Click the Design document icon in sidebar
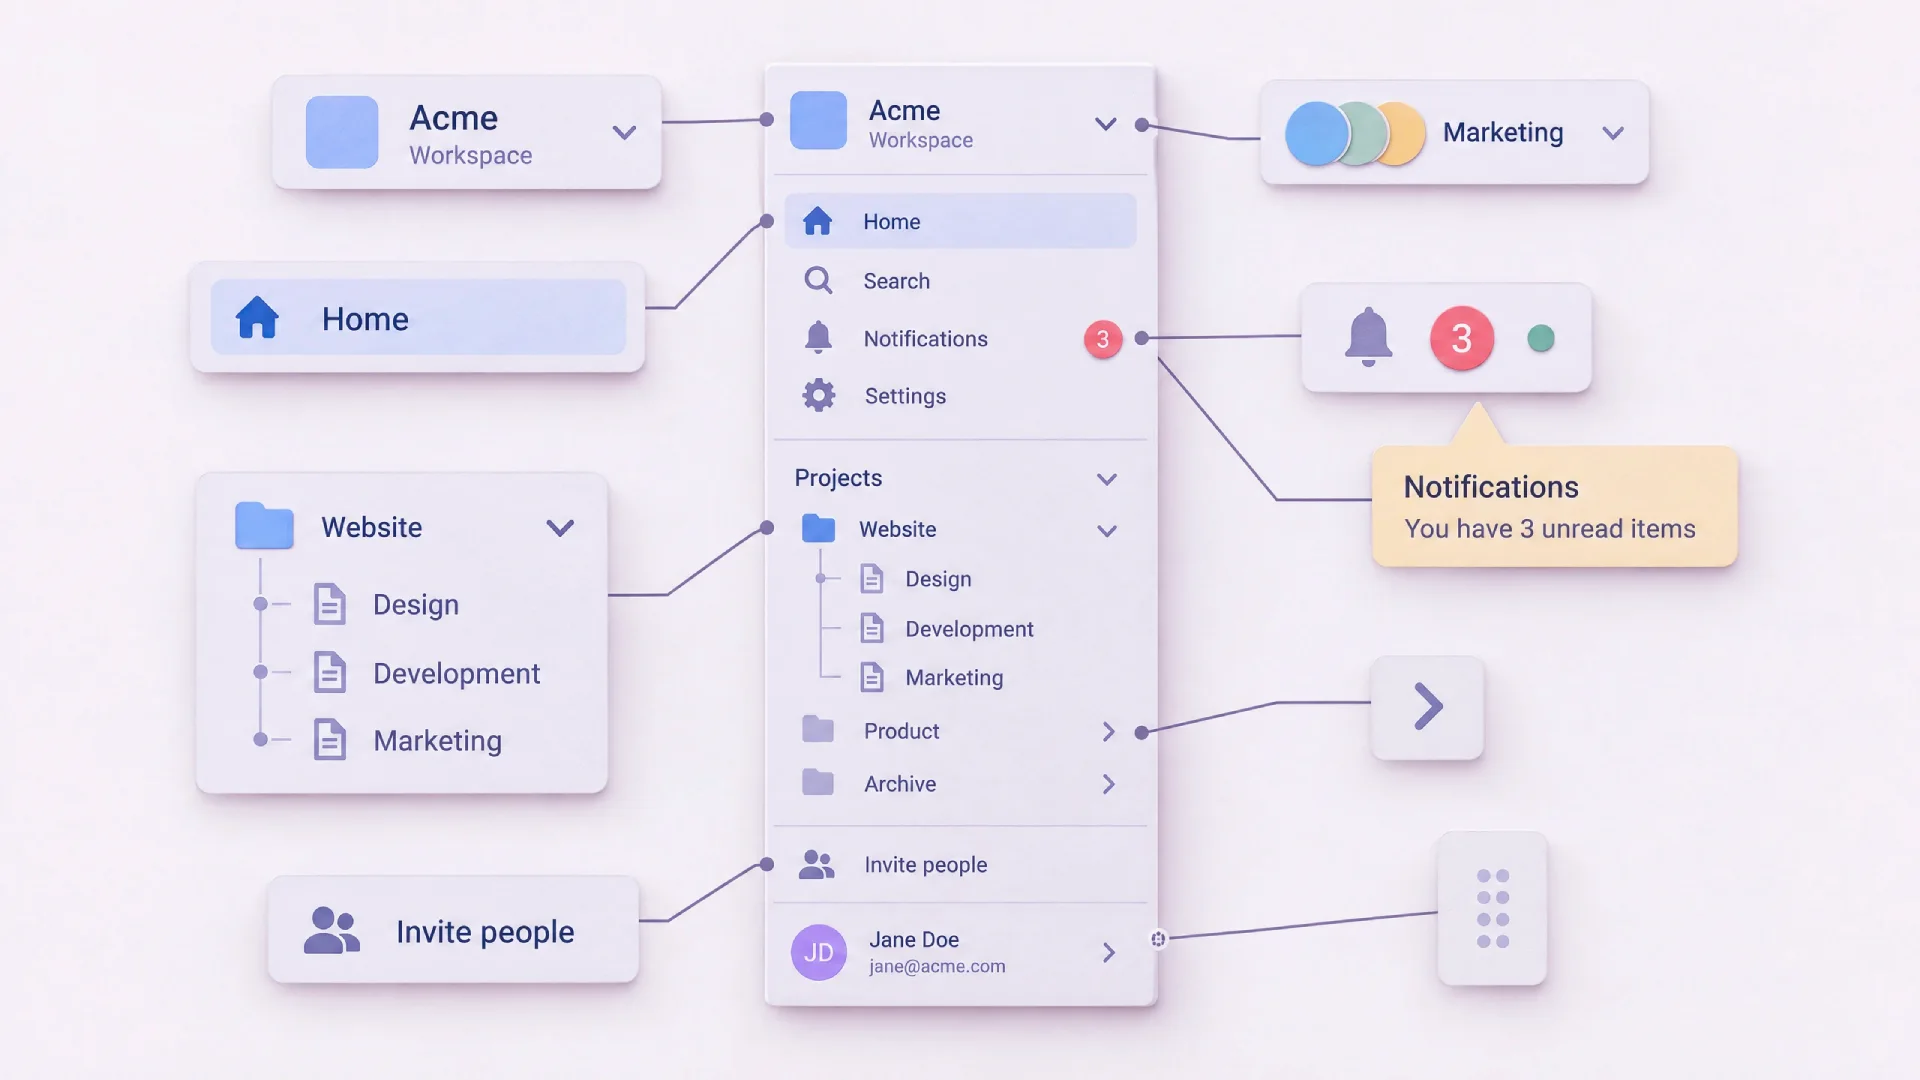This screenshot has height=1080, width=1920. (872, 579)
